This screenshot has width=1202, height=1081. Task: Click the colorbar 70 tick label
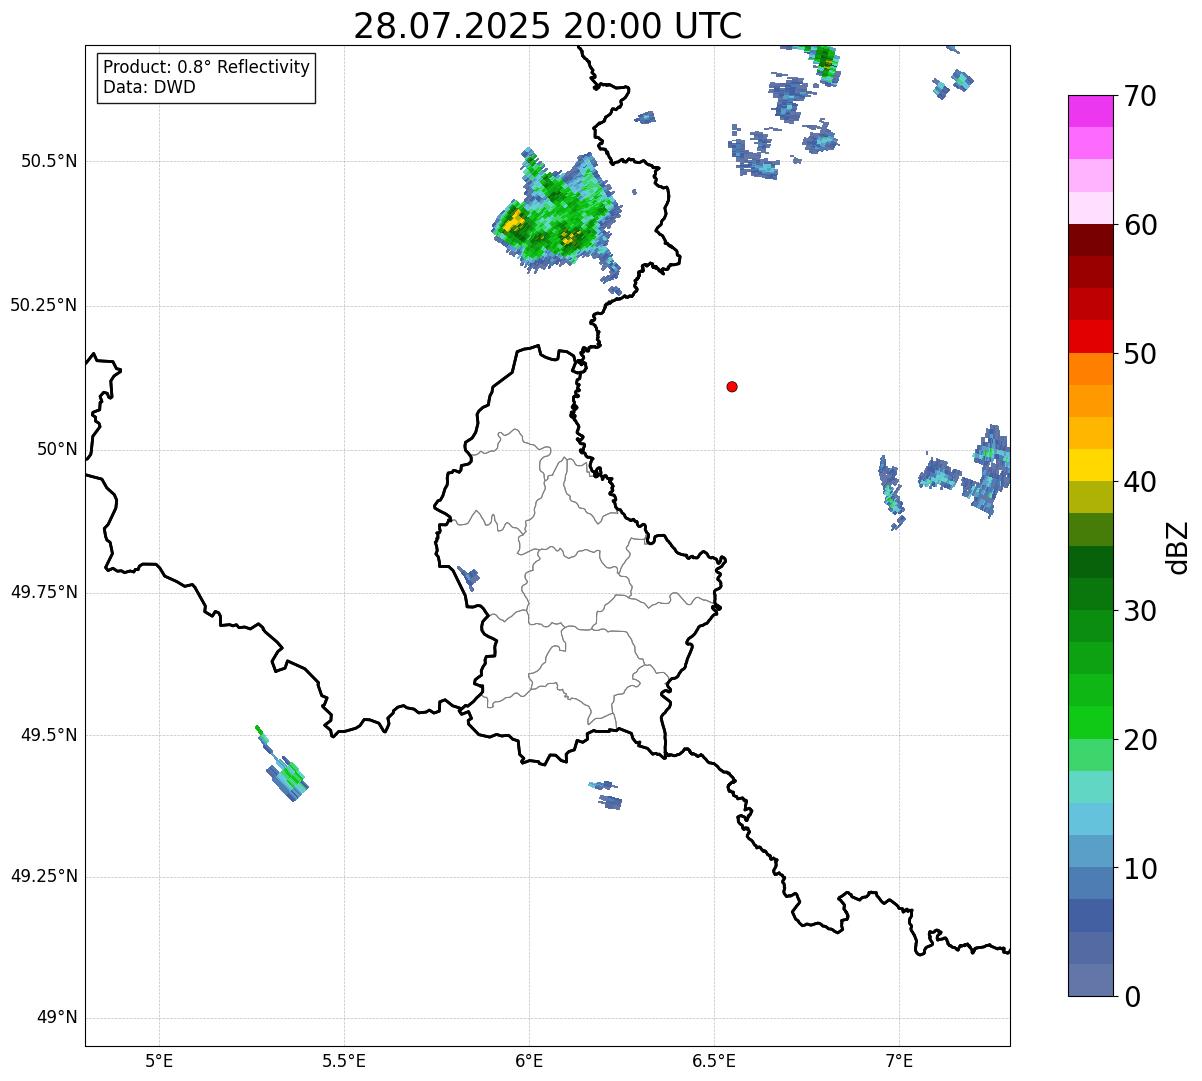pyautogui.click(x=1140, y=96)
